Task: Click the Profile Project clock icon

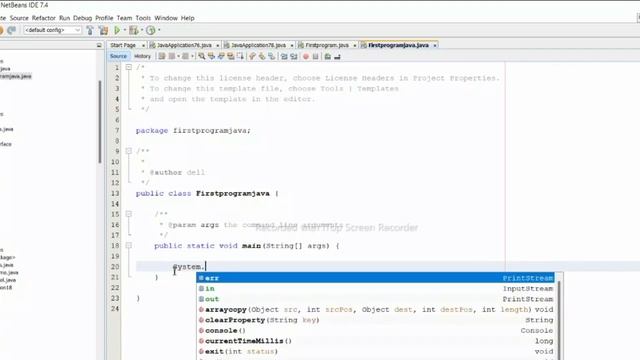Action: click(x=151, y=30)
